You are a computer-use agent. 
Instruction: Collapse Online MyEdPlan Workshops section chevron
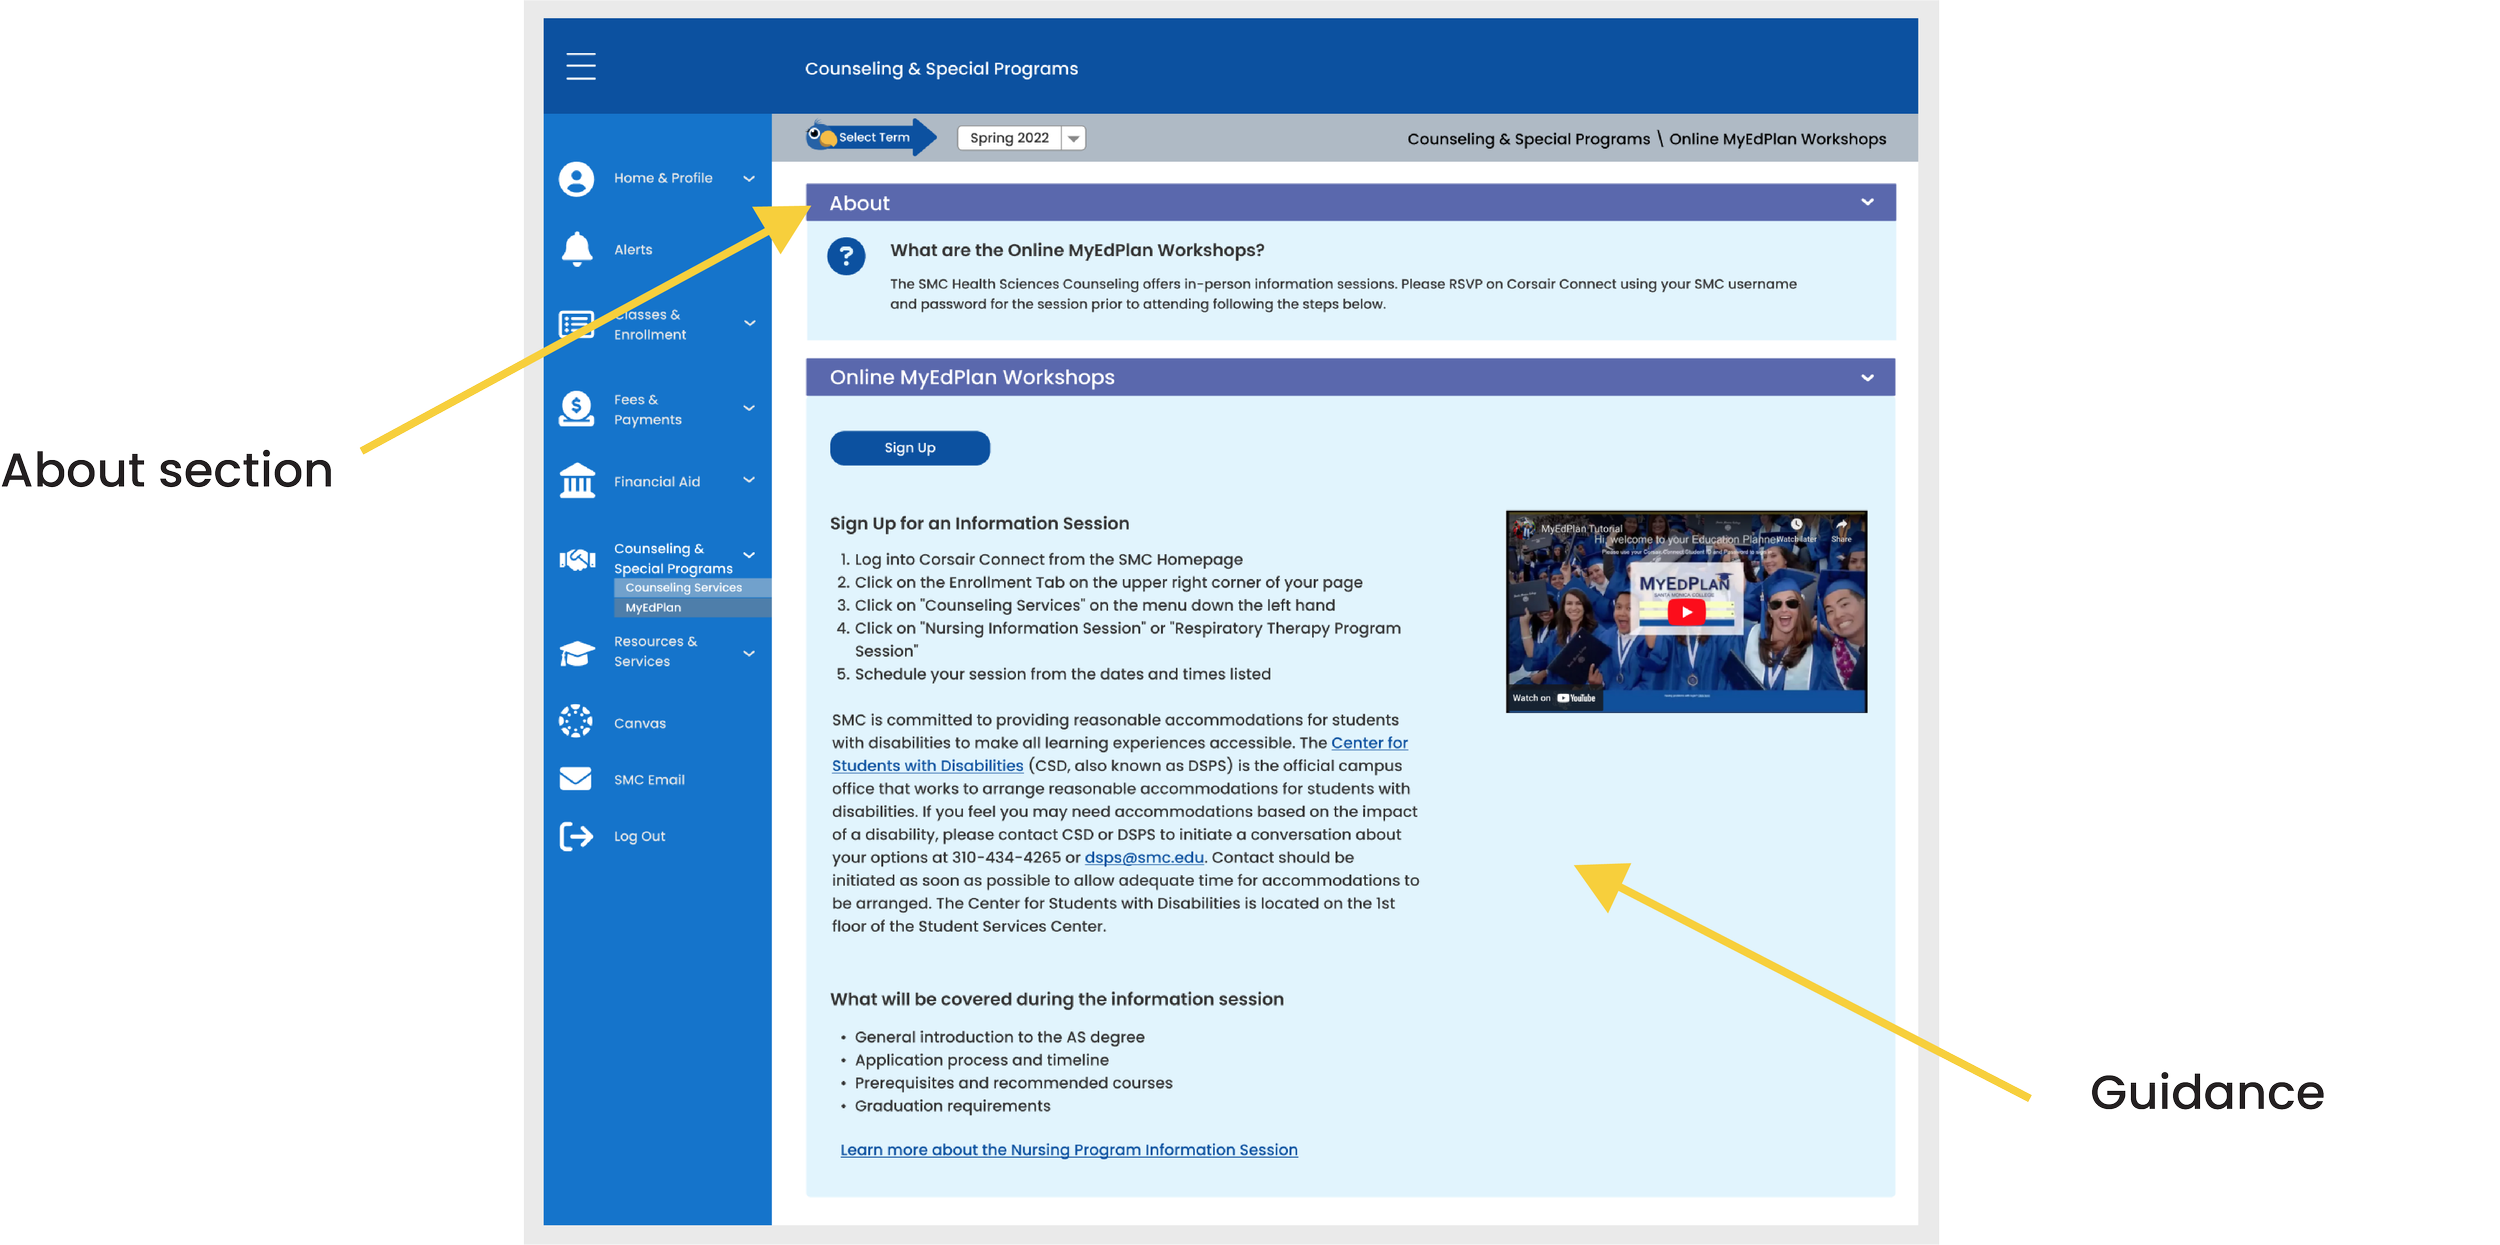point(1866,378)
